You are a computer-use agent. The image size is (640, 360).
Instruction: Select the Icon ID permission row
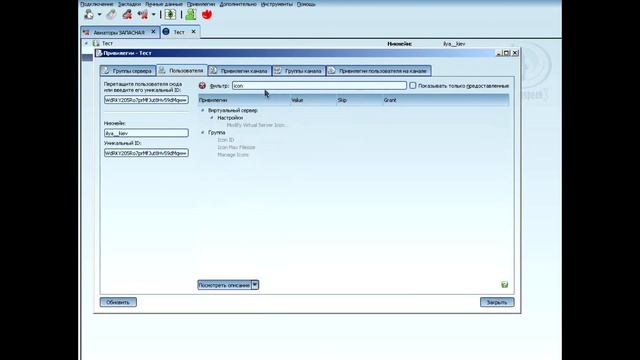226,140
